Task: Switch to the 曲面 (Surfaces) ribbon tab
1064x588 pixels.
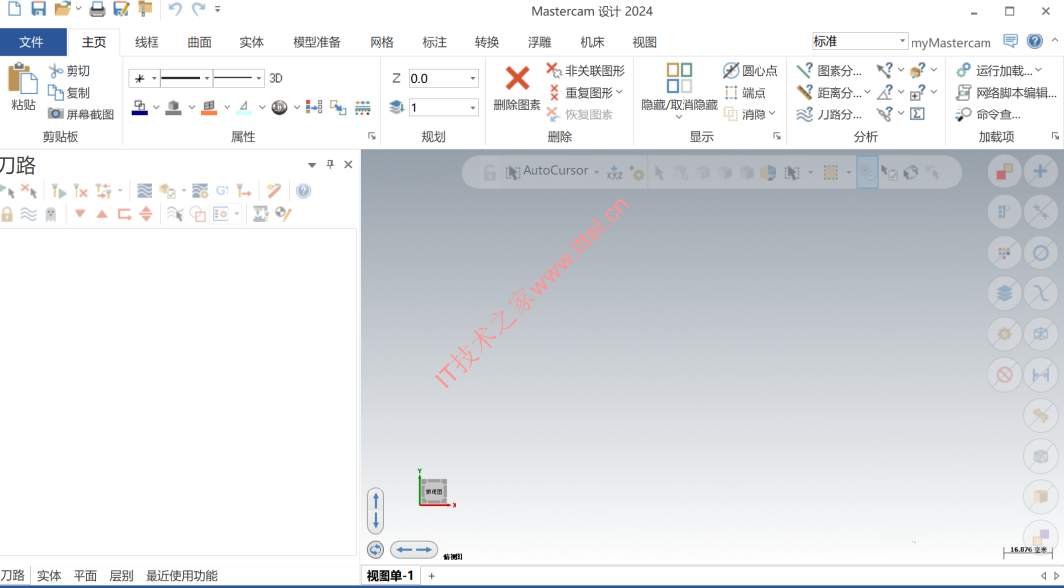Action: point(200,42)
